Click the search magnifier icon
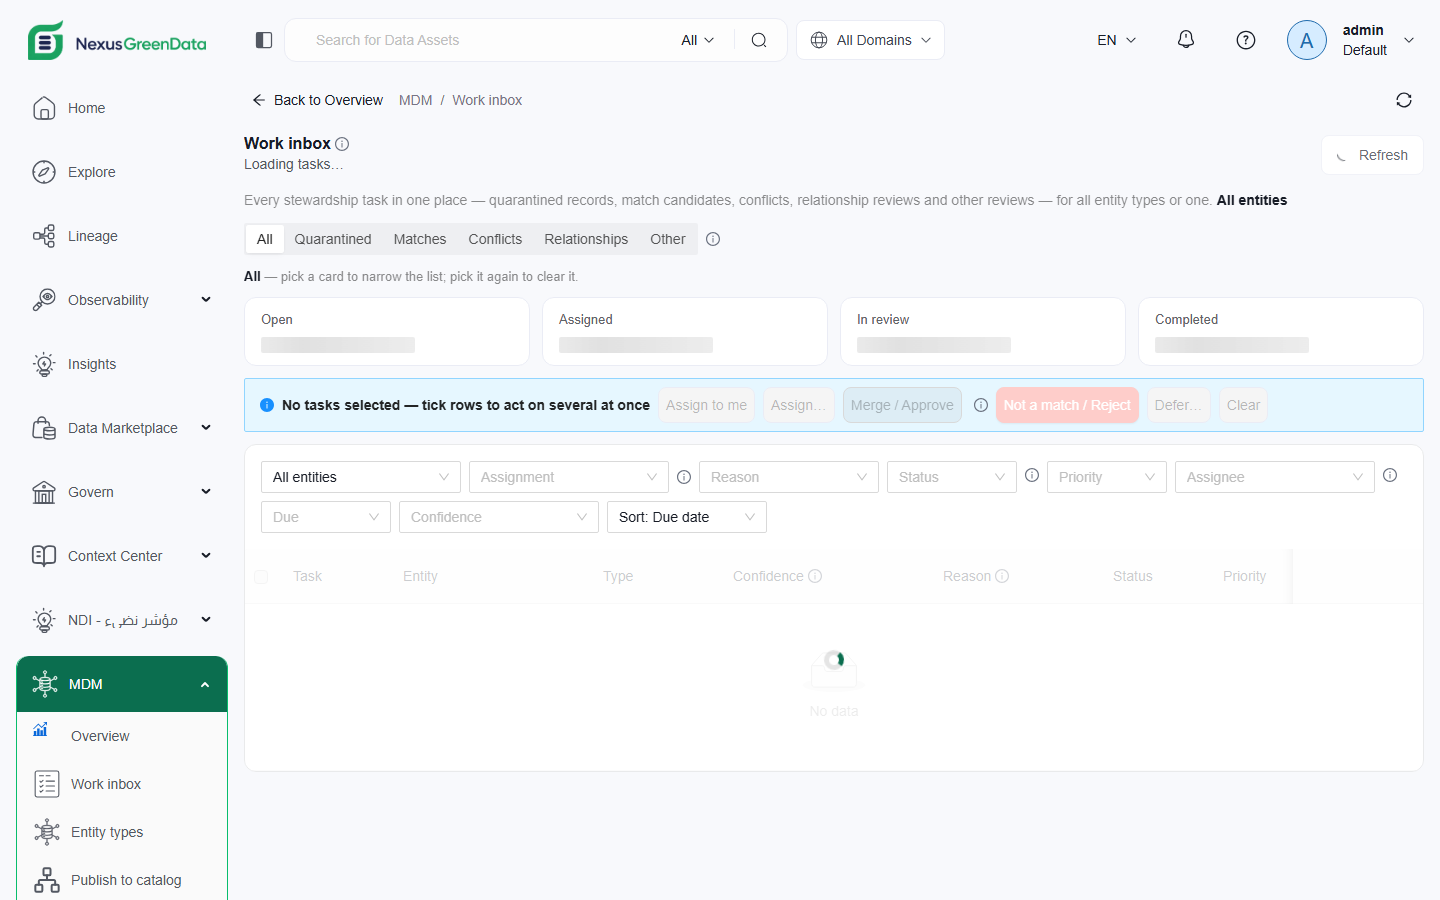This screenshot has width=1440, height=900. pyautogui.click(x=759, y=40)
